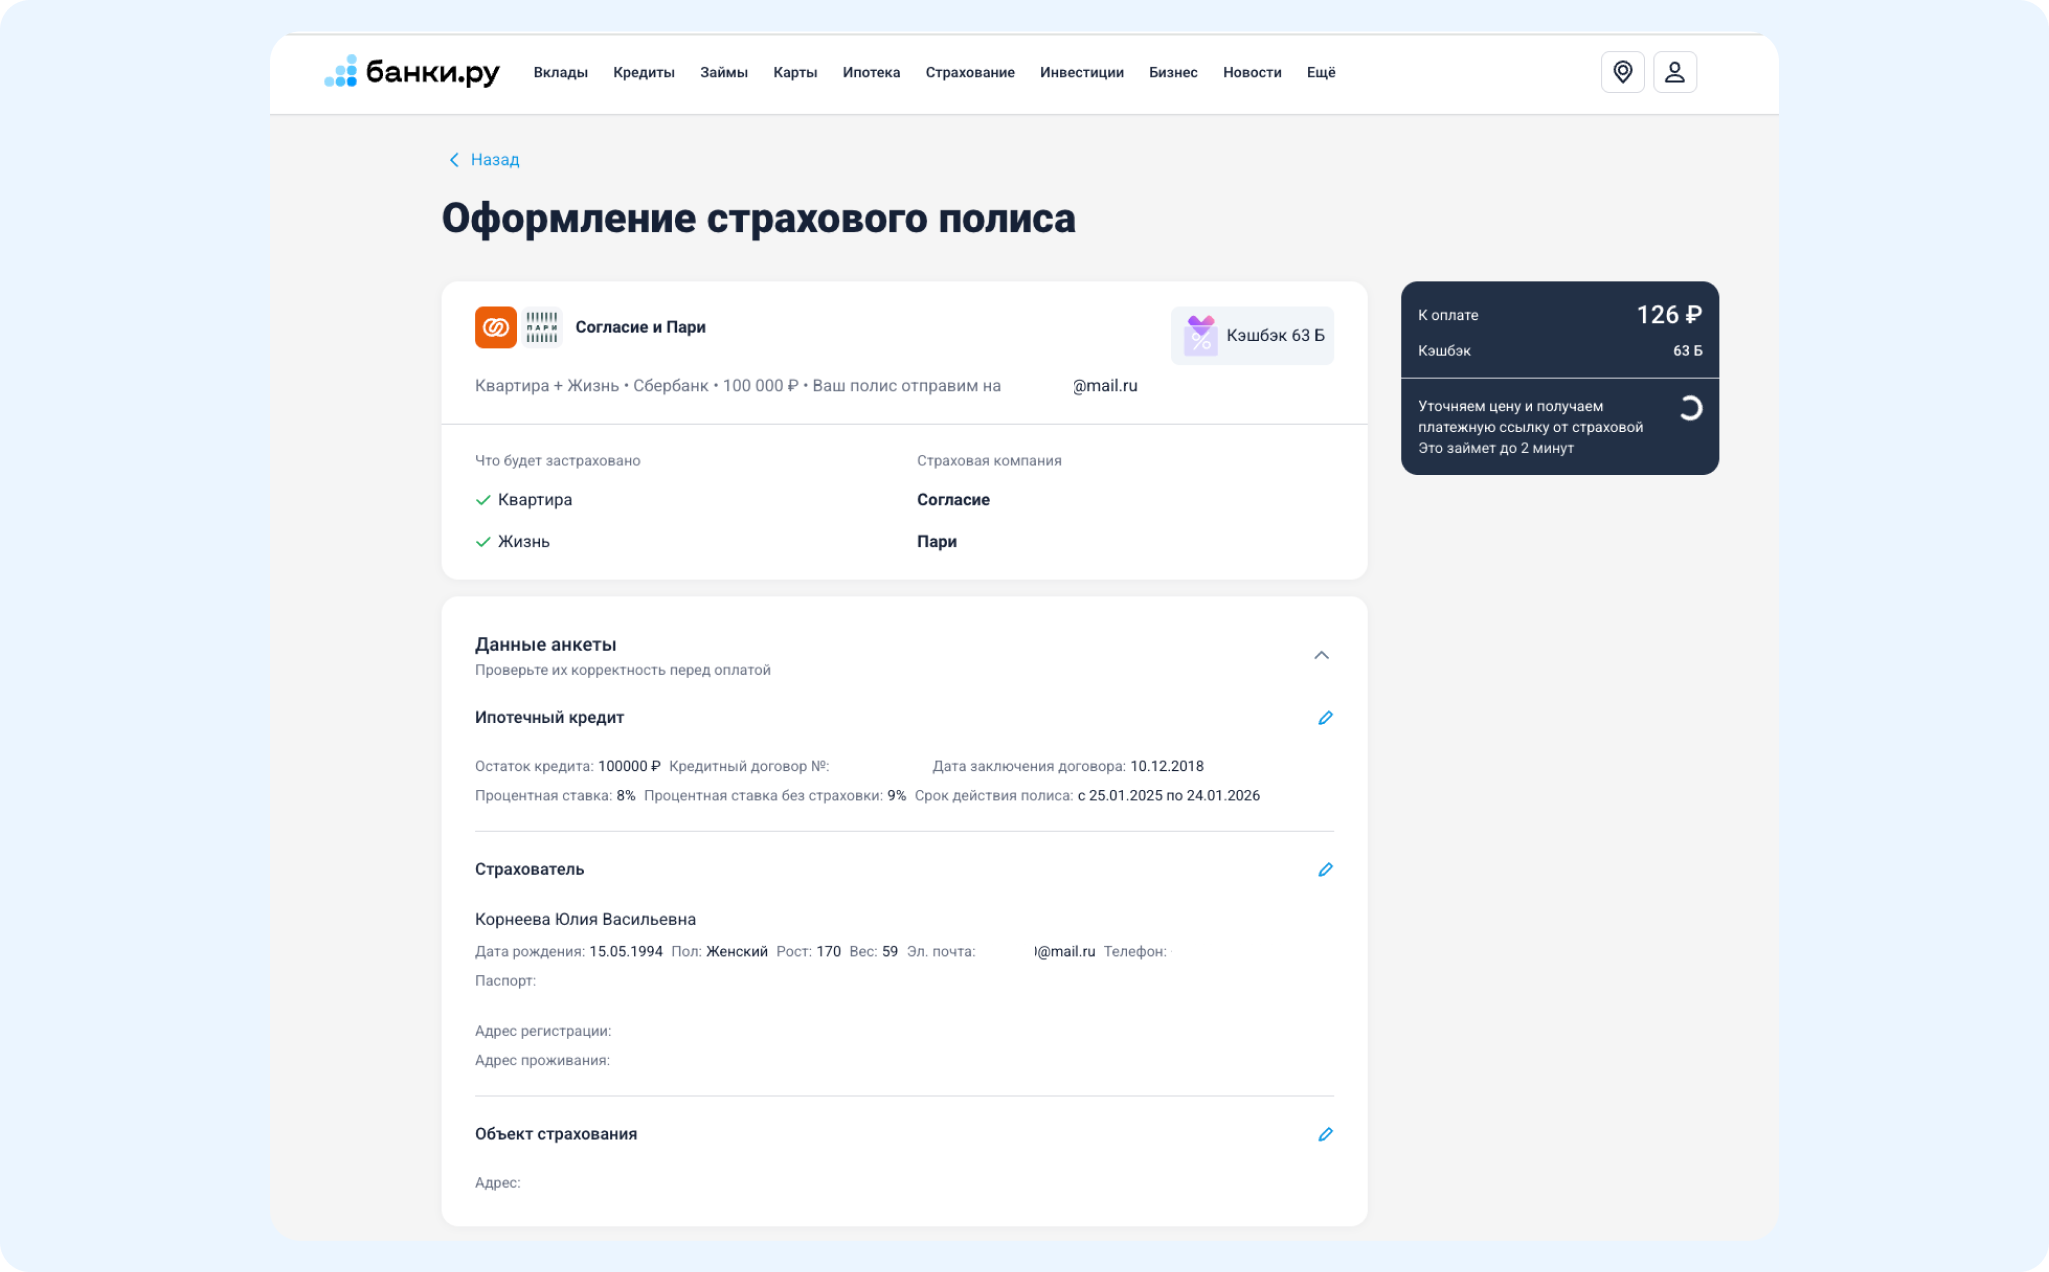Open the location pin icon
2049x1272 pixels.
click(x=1622, y=72)
